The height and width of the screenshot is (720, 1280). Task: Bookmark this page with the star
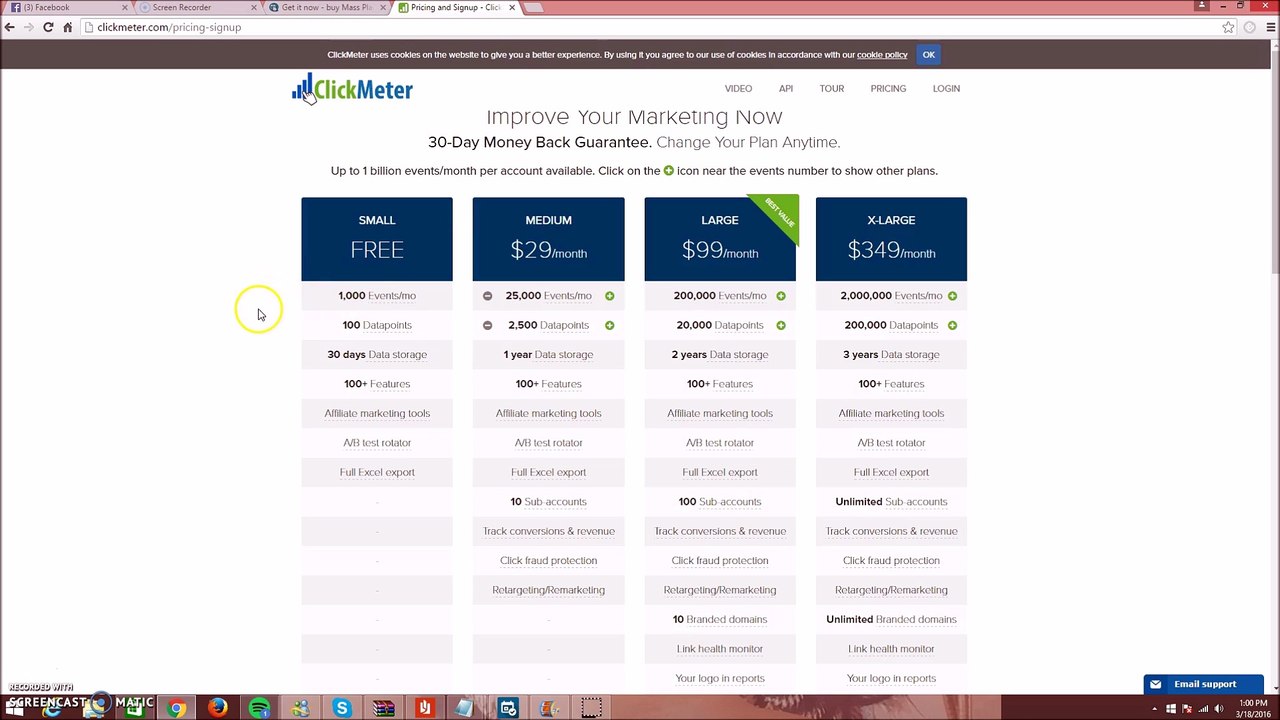coord(1228,27)
